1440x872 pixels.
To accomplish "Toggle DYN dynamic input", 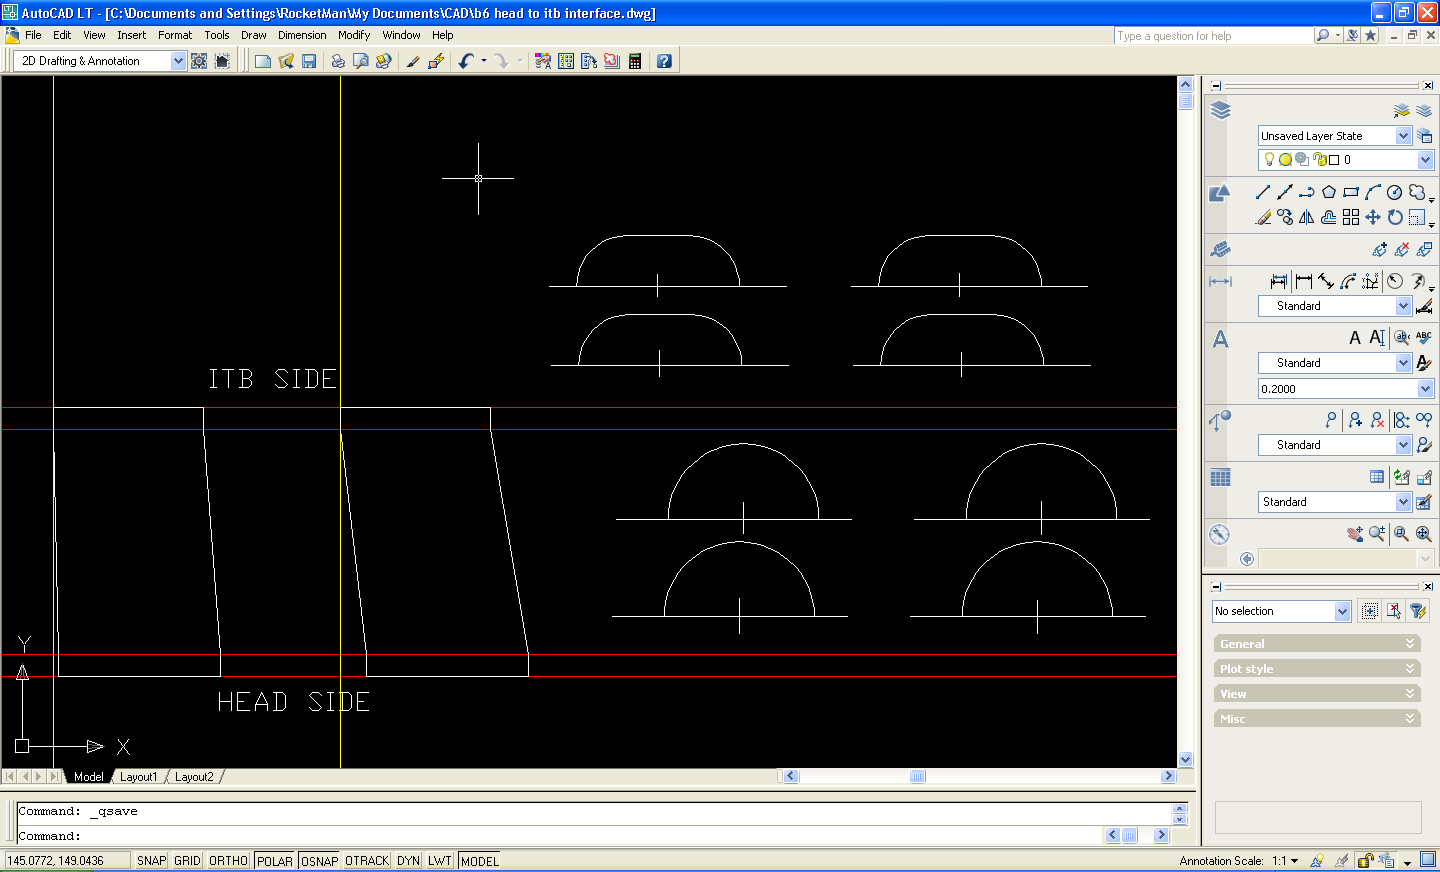I will 408,861.
